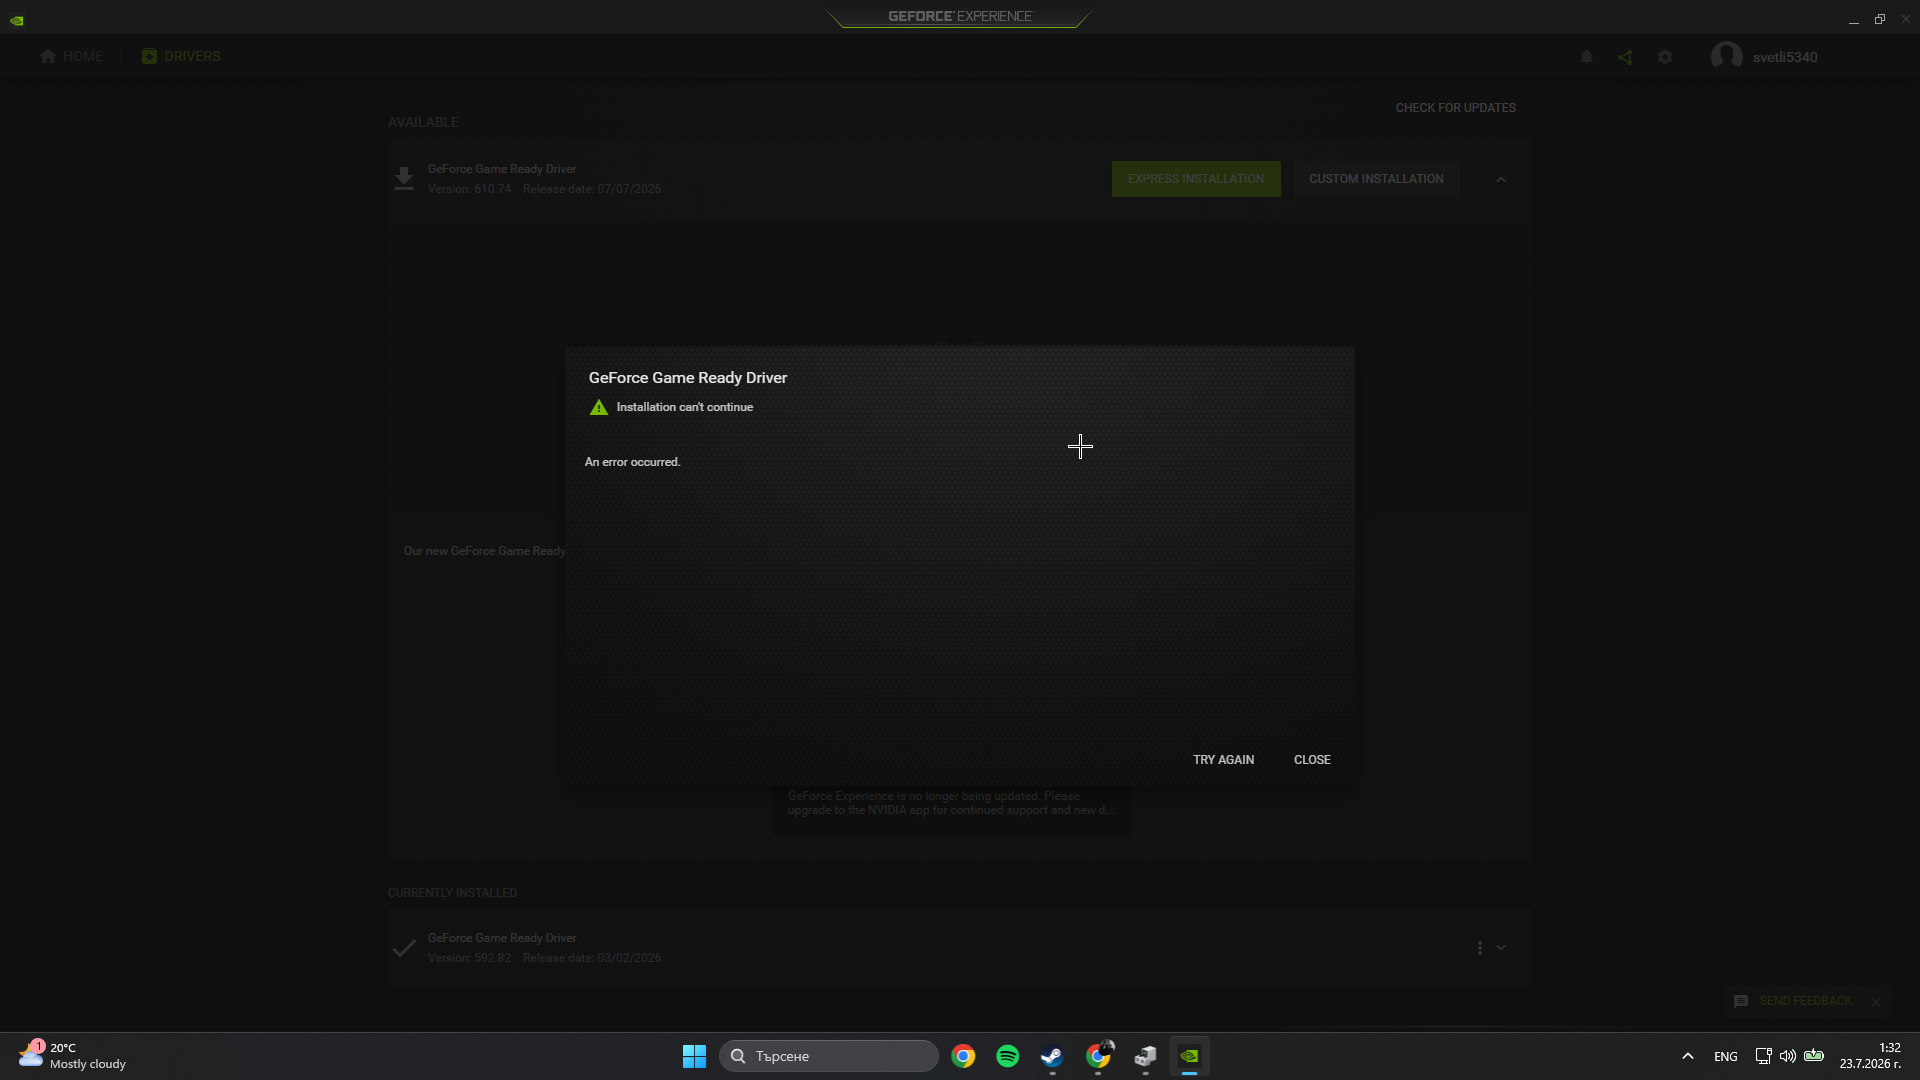Click the "Release date: 03/02/2026" text

(592, 958)
